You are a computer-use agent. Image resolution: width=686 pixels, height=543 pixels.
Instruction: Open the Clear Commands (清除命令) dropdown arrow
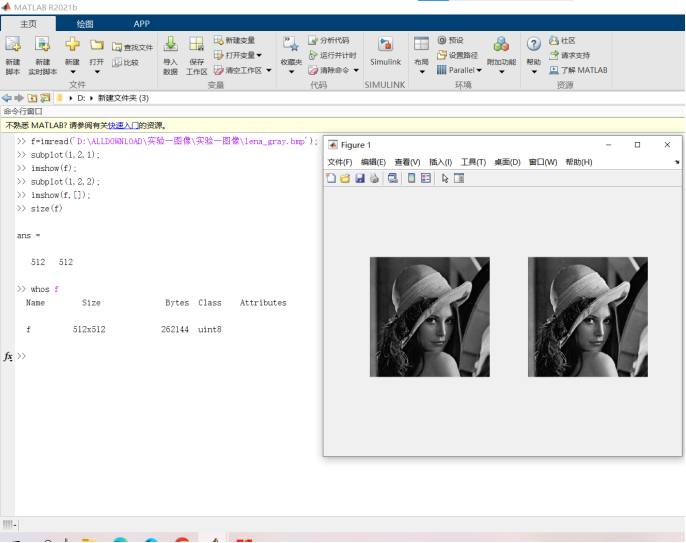click(357, 70)
